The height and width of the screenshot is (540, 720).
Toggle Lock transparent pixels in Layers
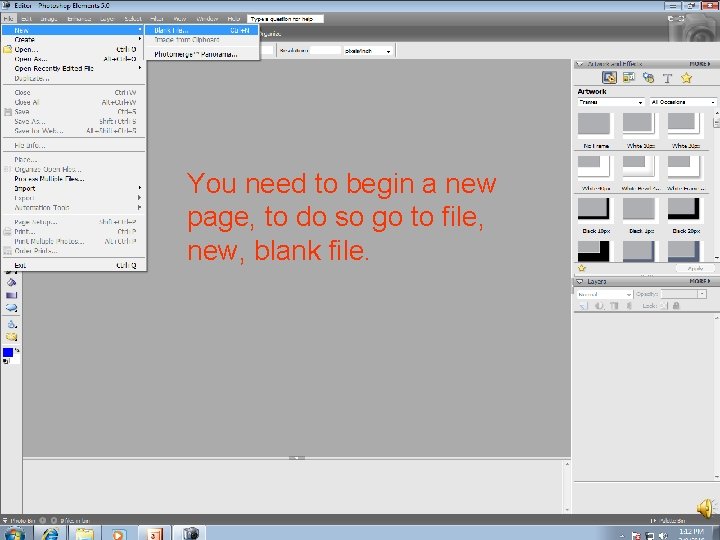point(664,306)
